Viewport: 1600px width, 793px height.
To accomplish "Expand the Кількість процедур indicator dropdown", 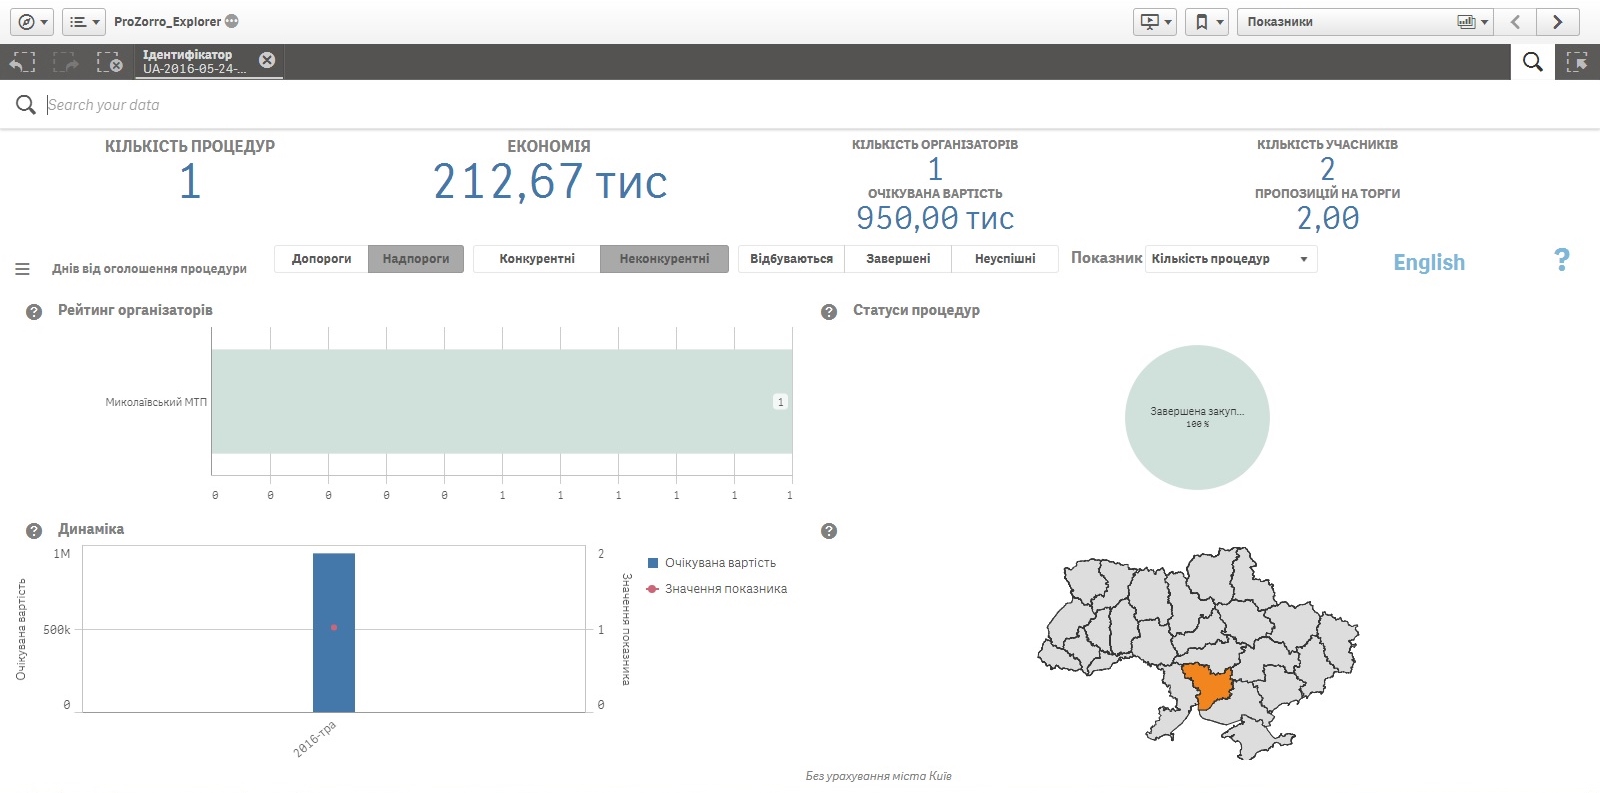I will 1231,259.
